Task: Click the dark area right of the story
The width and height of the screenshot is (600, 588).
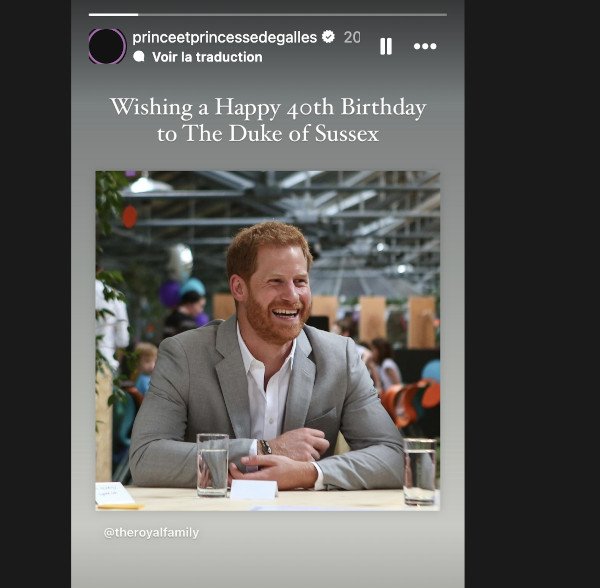Action: [532, 294]
